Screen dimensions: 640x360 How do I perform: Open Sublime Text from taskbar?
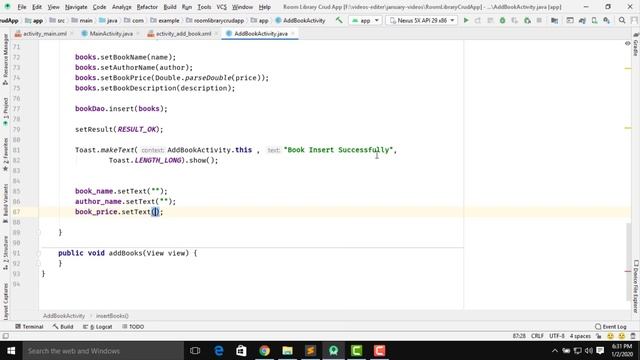coord(310,351)
